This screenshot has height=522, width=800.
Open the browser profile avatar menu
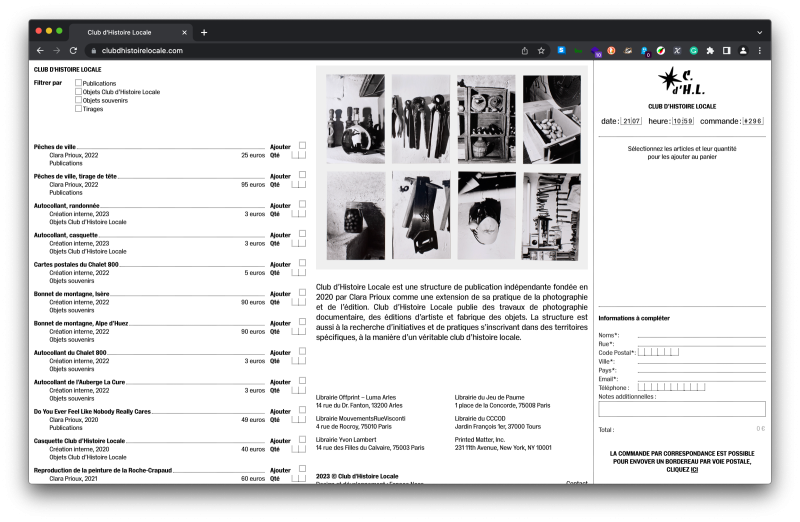pyautogui.click(x=743, y=50)
